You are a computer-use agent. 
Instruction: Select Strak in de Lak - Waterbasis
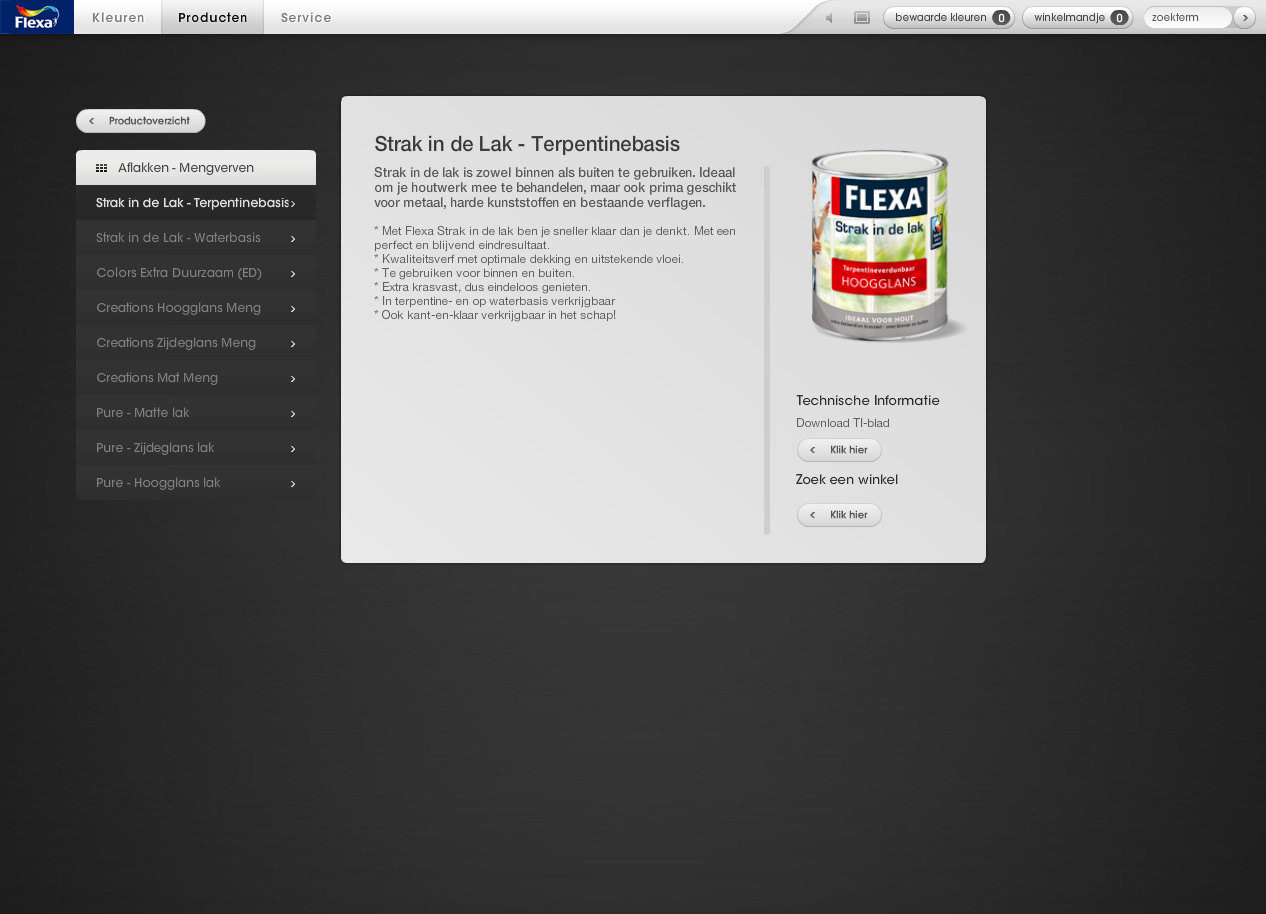[x=196, y=238]
